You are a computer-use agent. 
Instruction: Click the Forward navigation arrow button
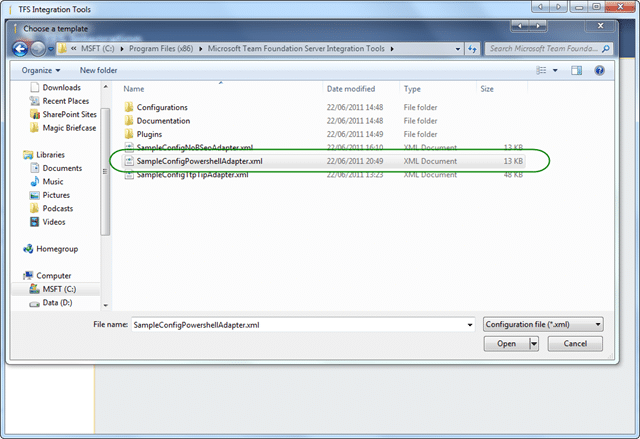(x=38, y=49)
